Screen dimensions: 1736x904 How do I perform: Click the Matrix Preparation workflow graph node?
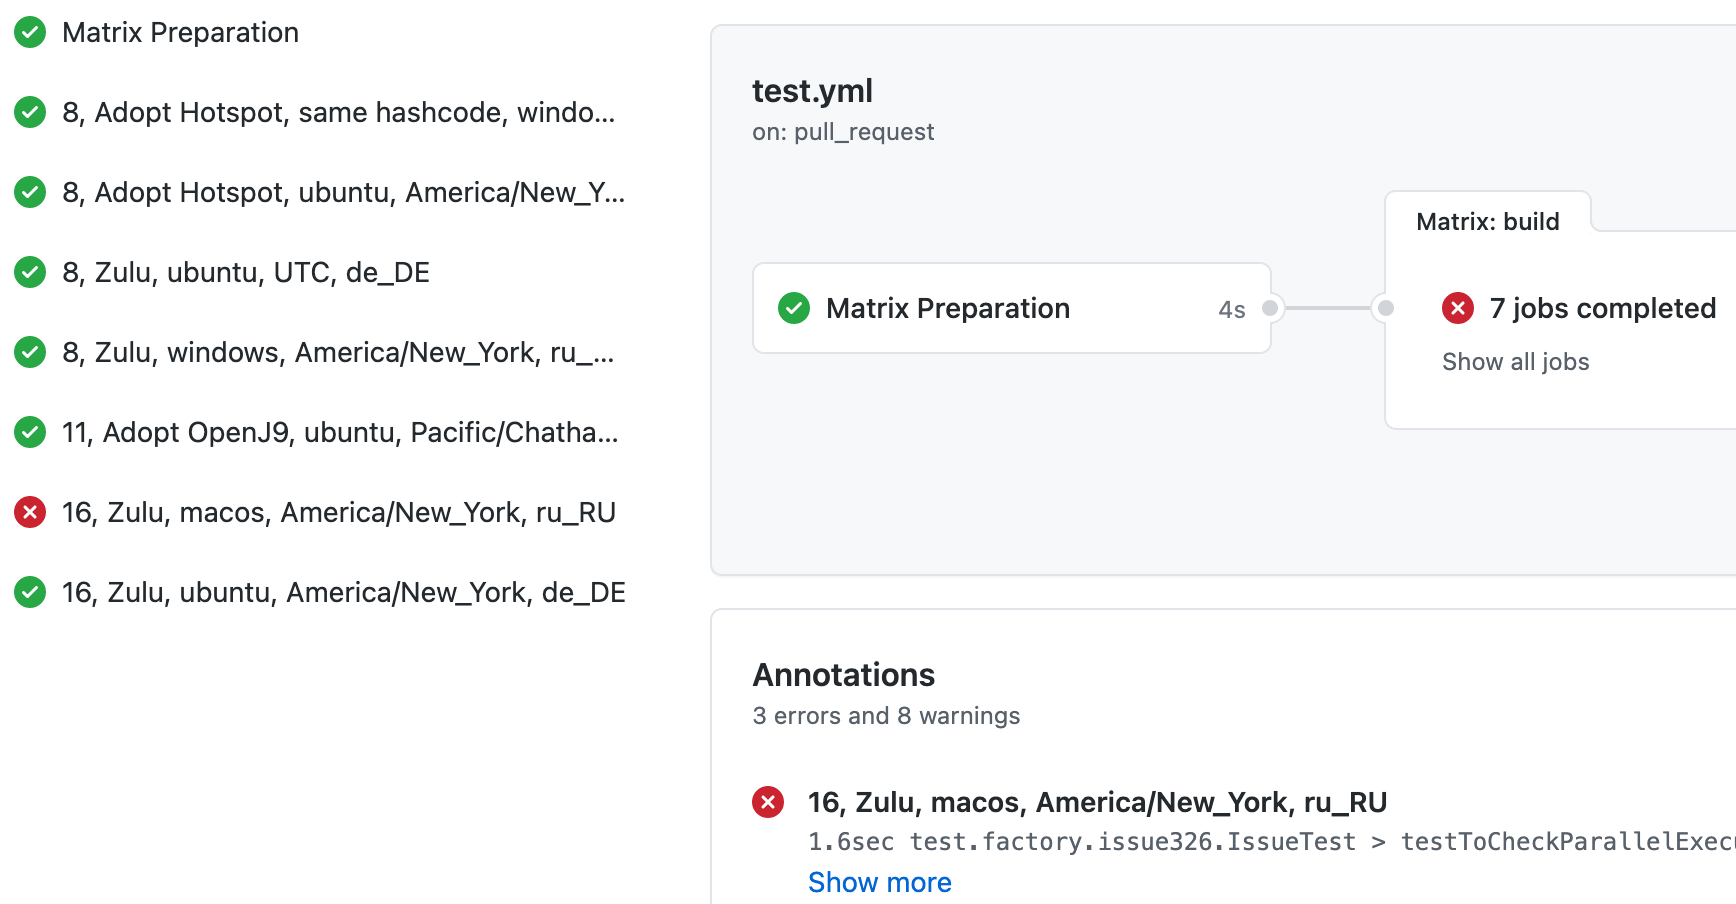point(1011,308)
